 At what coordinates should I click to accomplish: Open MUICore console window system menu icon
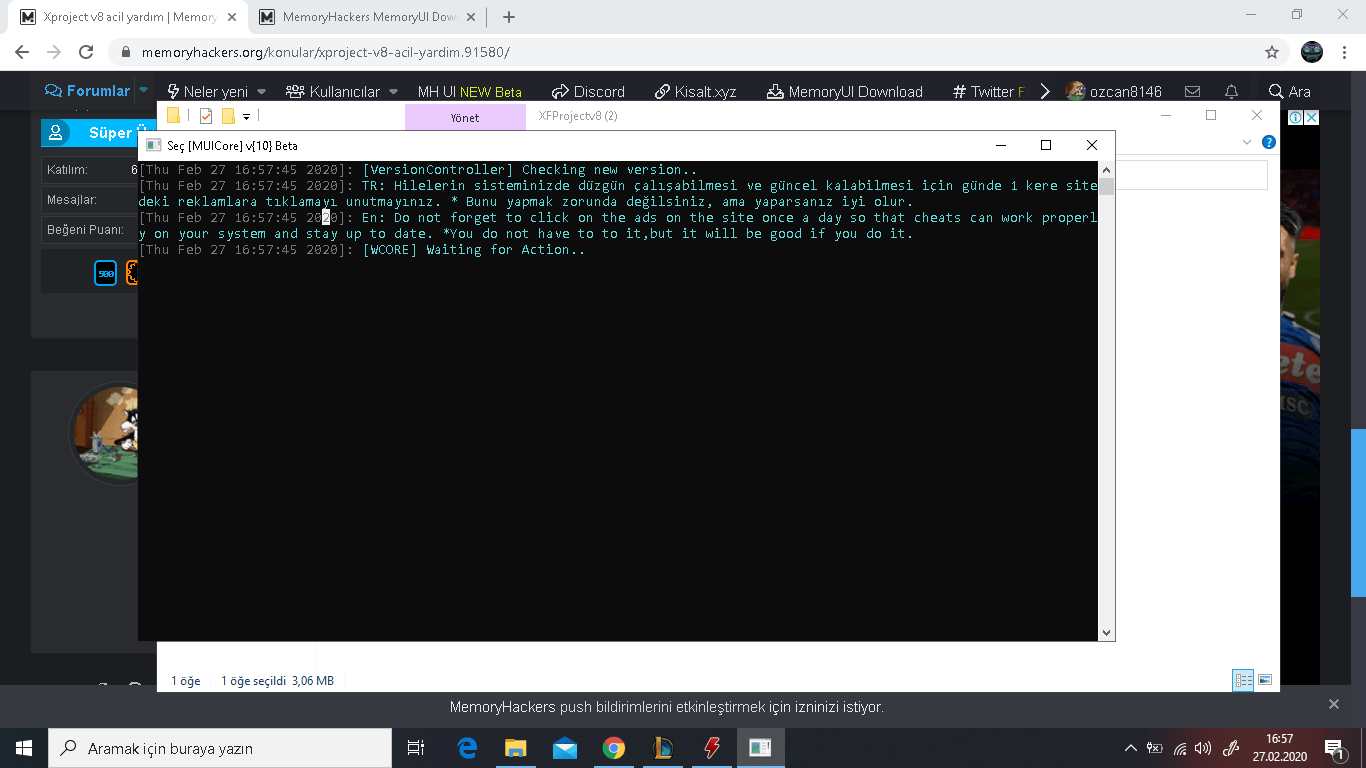coord(153,145)
